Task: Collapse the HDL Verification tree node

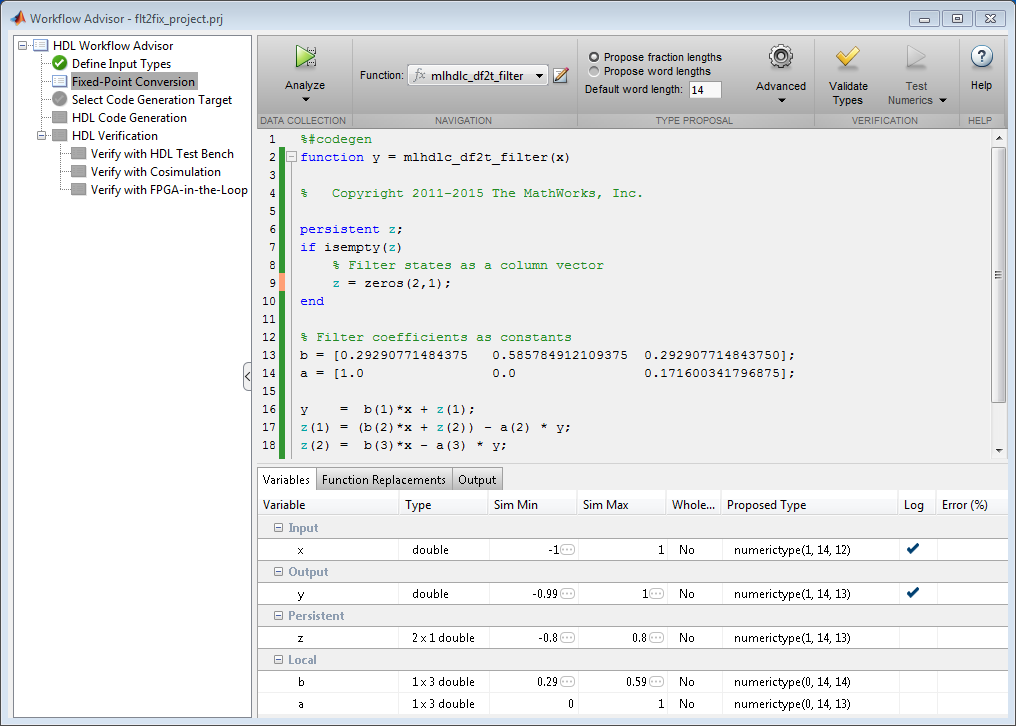Action: pyautogui.click(x=42, y=136)
